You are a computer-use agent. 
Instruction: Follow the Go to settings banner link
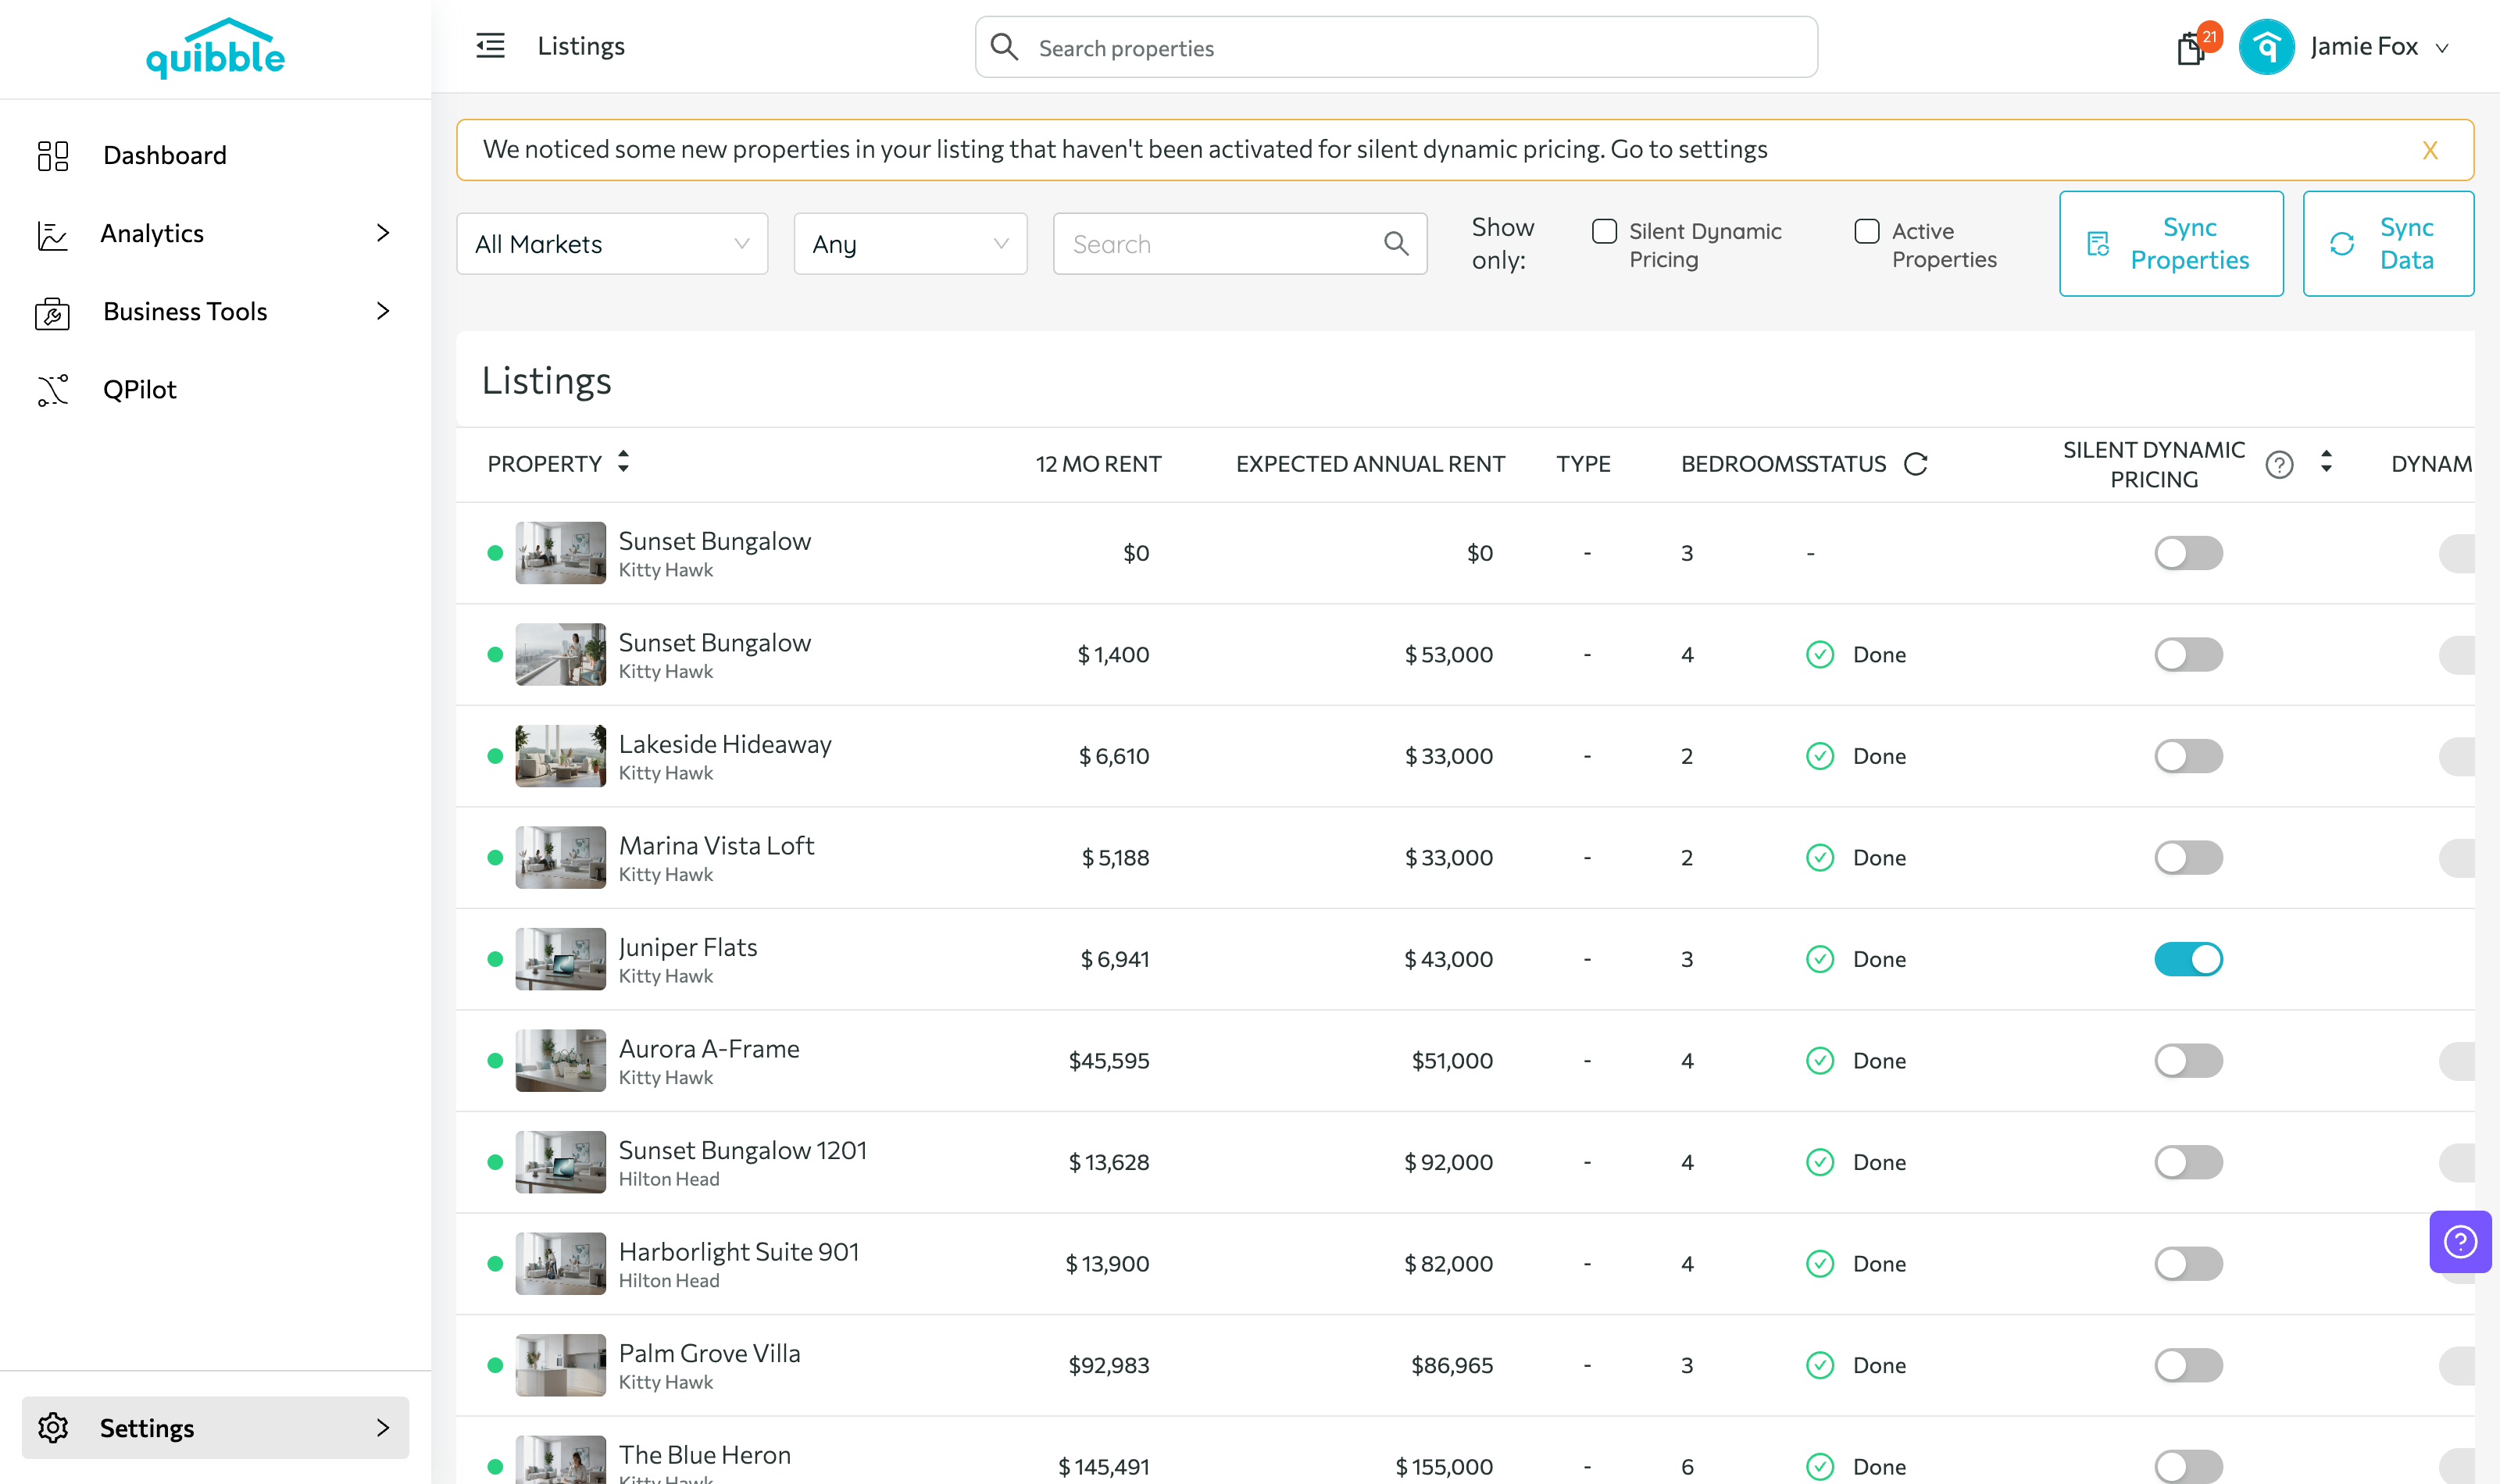click(x=1689, y=149)
